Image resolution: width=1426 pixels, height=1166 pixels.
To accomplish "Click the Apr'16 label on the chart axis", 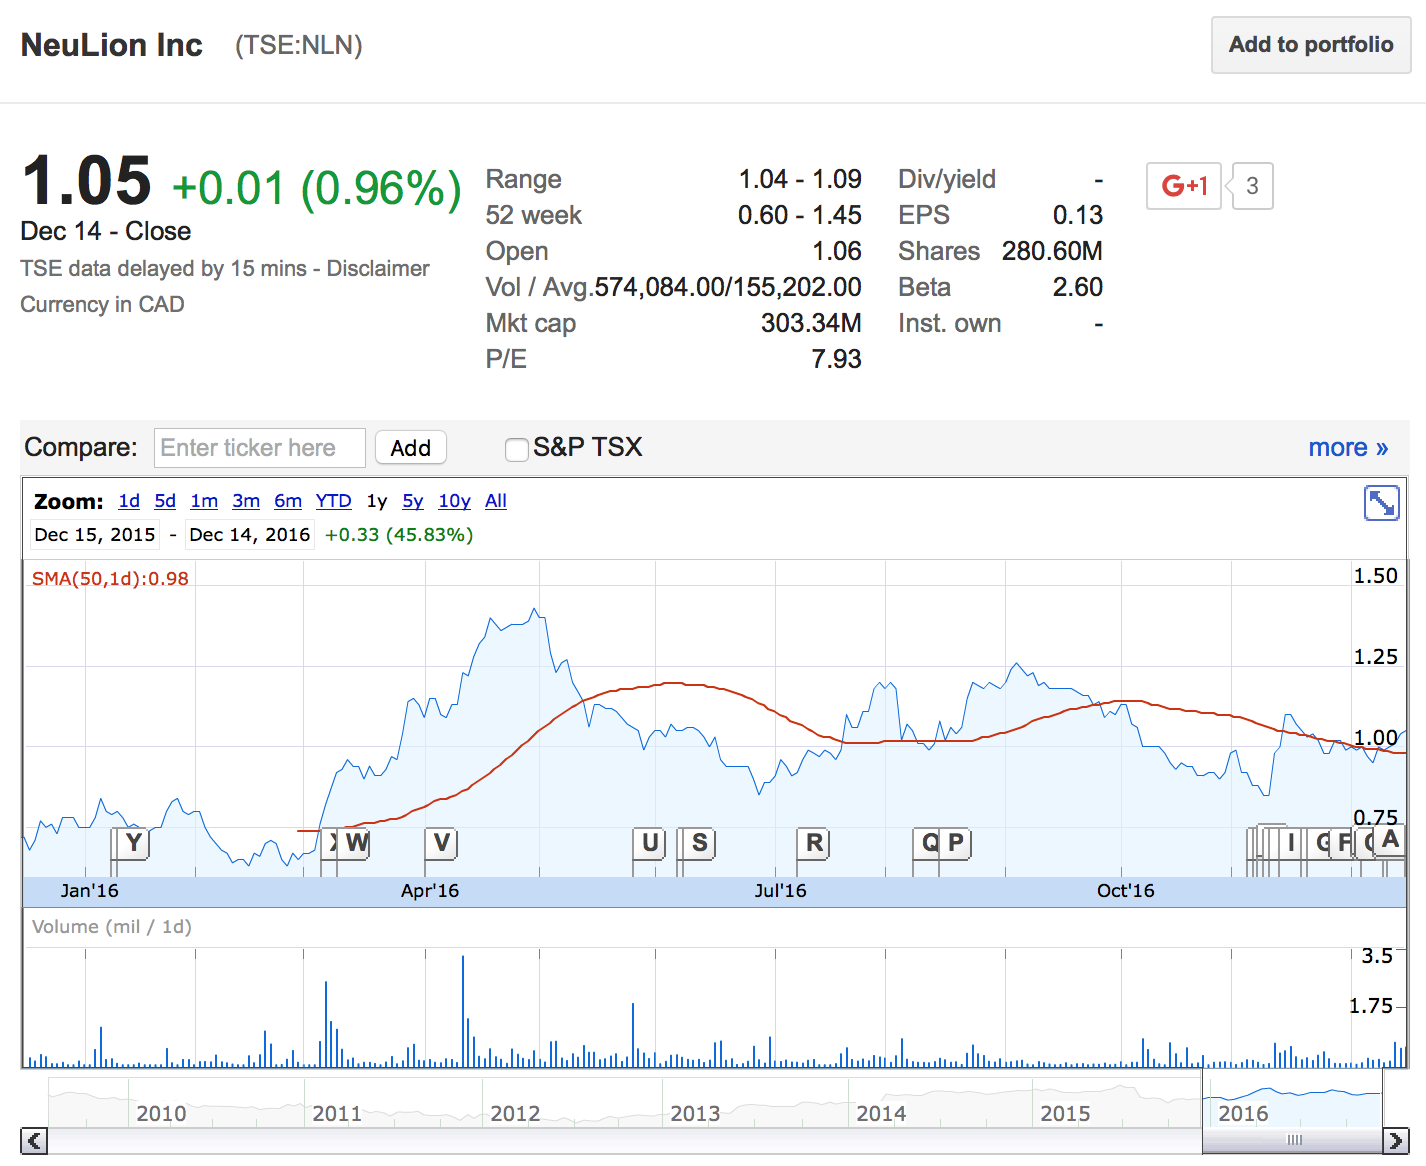I will click(430, 891).
